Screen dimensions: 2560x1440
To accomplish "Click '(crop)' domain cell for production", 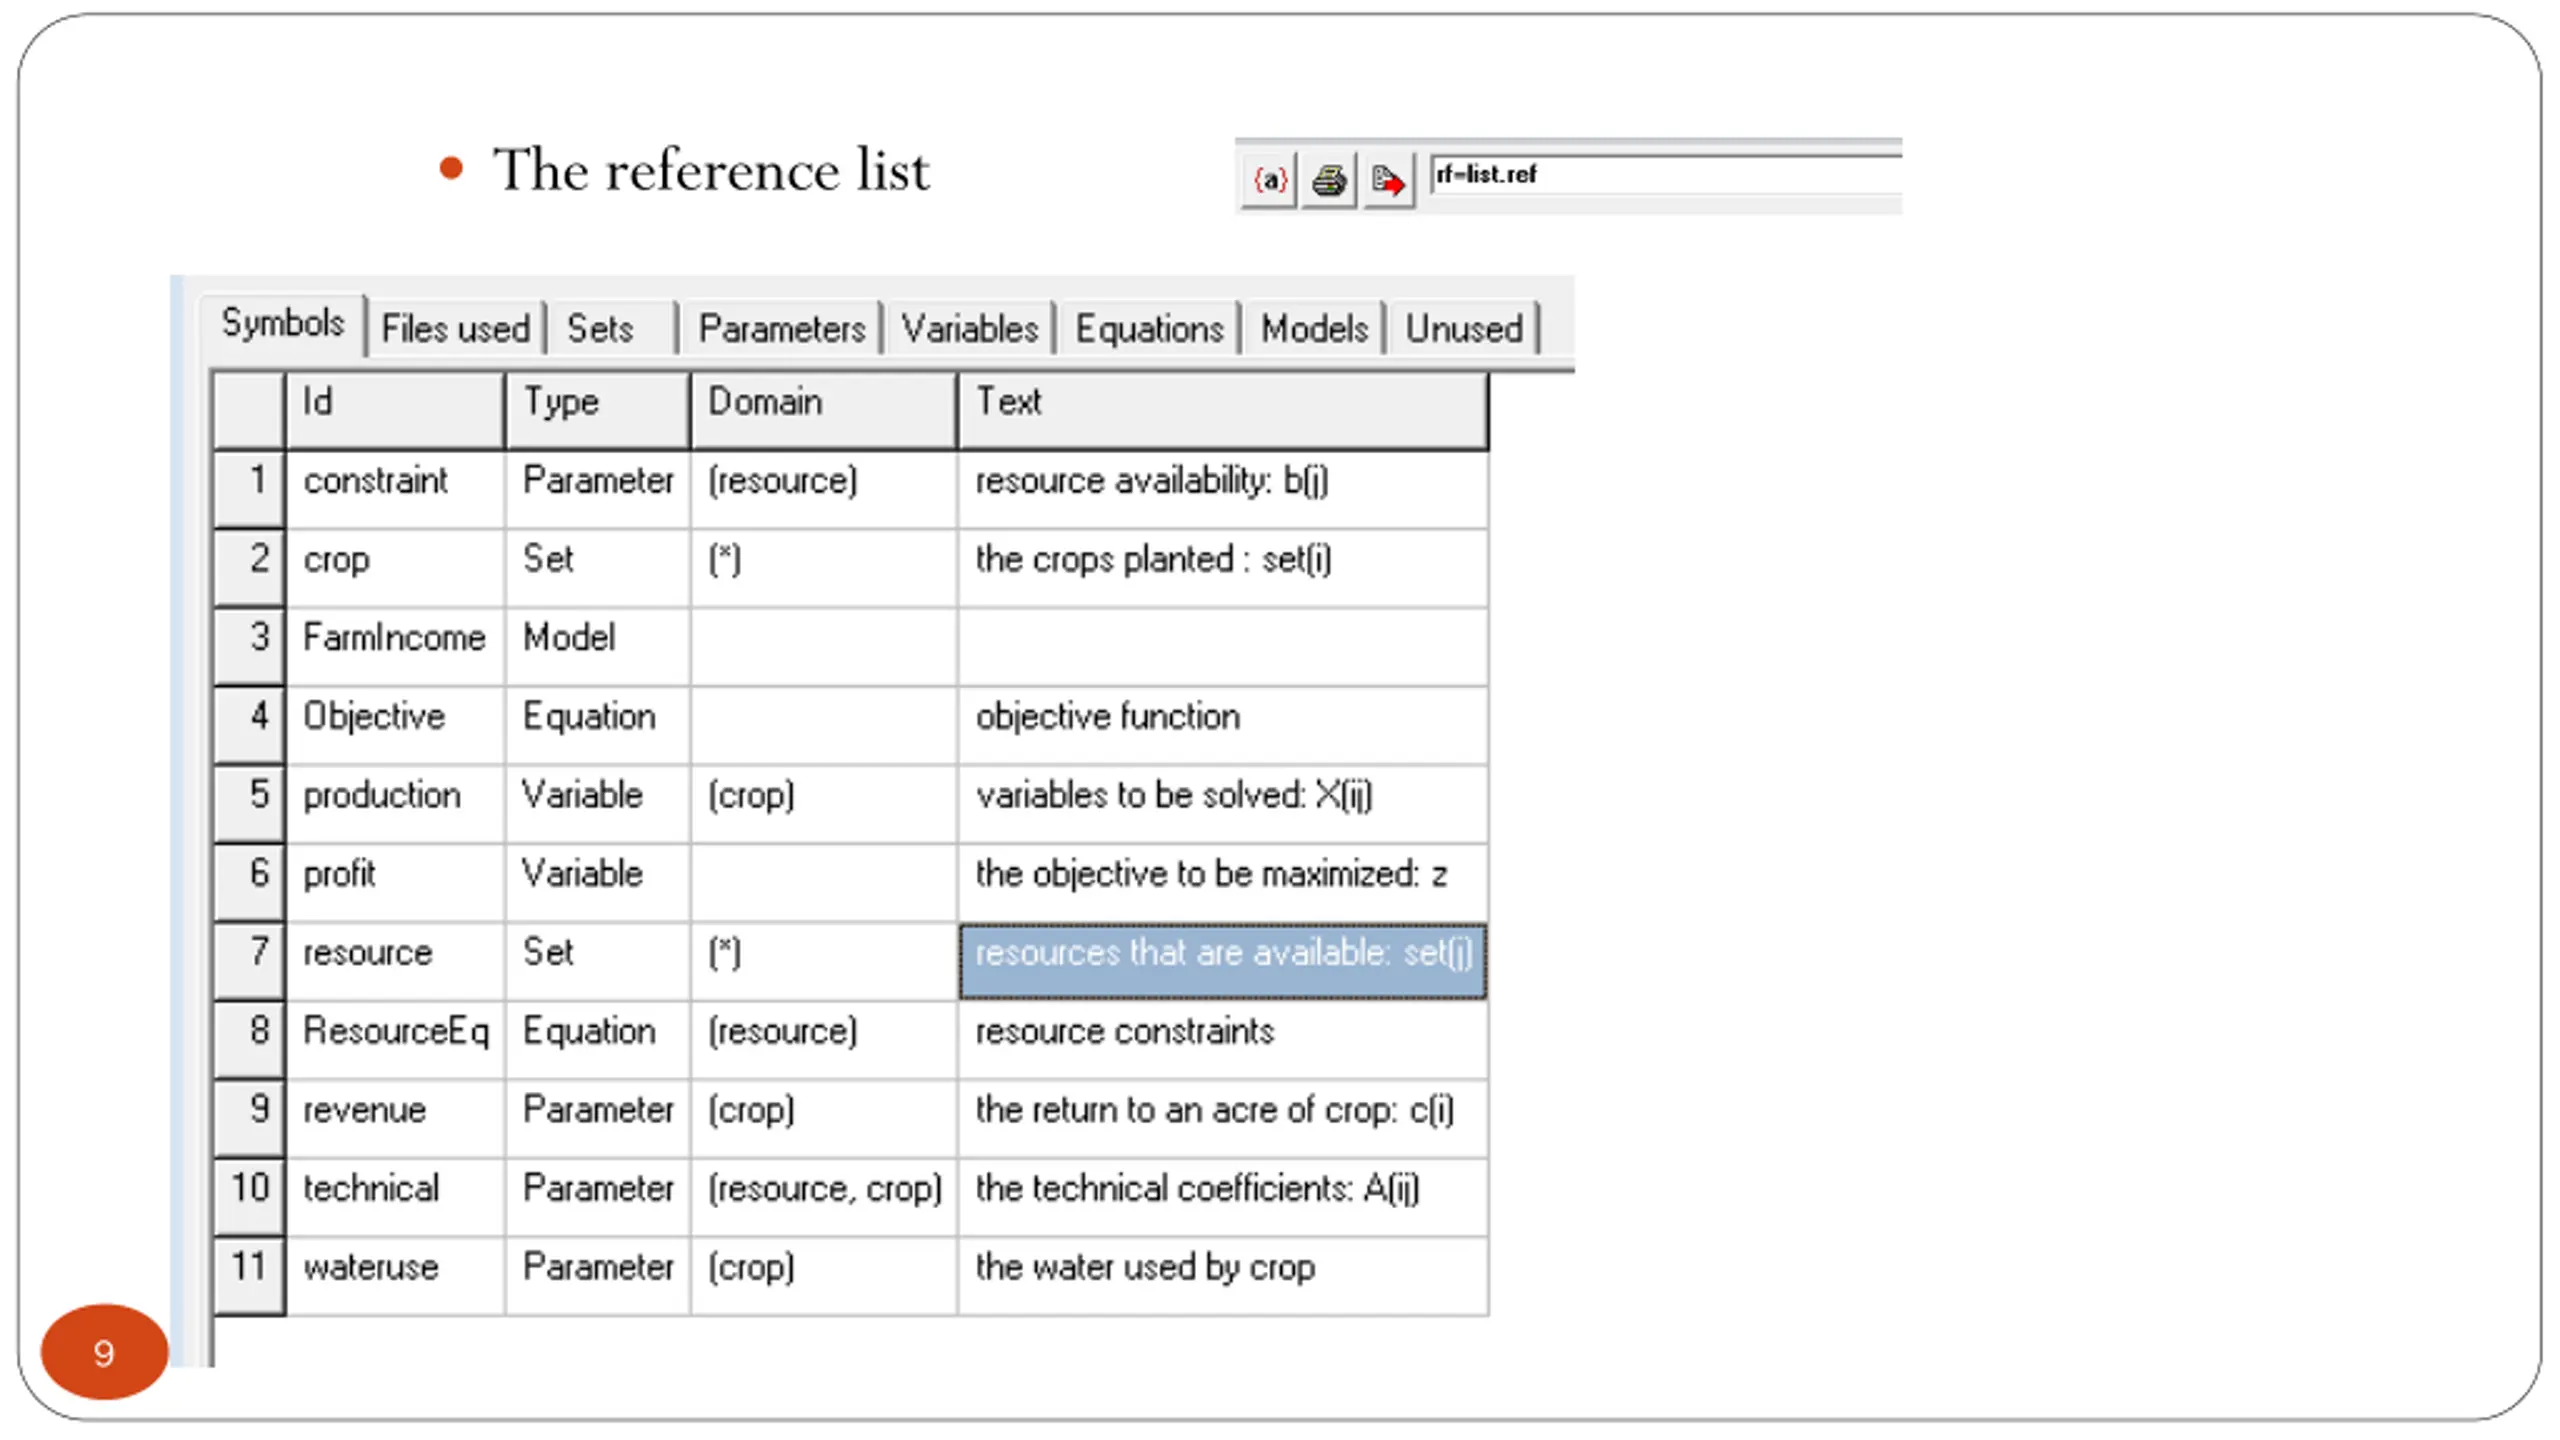I will pos(824,804).
